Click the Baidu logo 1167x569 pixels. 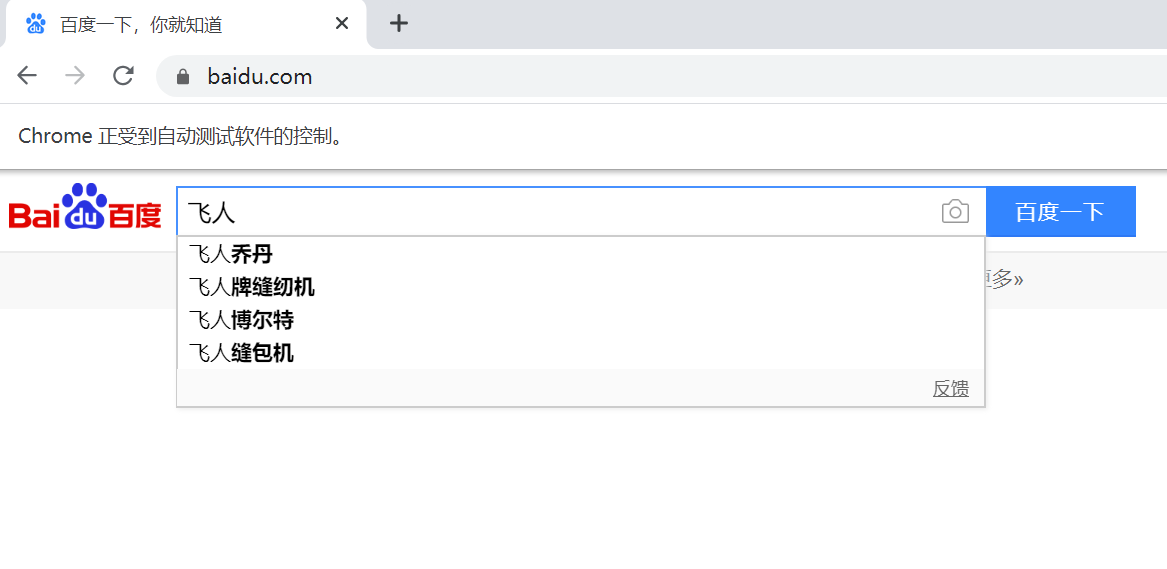tap(85, 209)
